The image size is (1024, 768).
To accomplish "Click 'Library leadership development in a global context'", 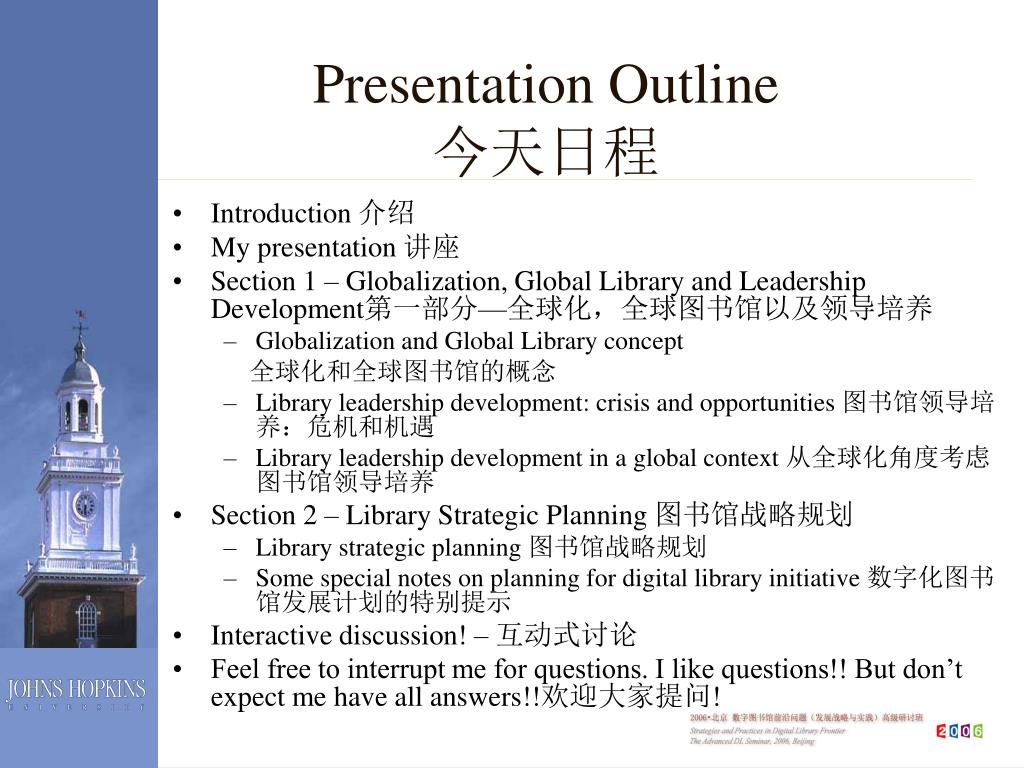I will point(622,469).
